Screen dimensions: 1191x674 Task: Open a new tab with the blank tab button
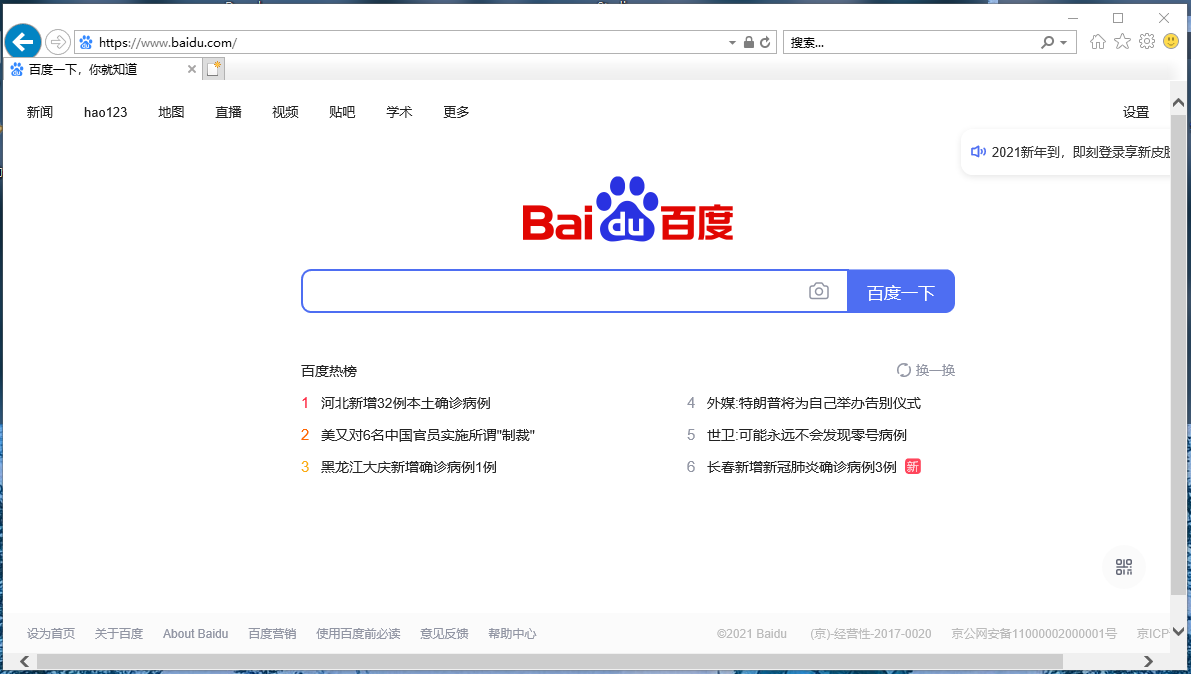214,69
